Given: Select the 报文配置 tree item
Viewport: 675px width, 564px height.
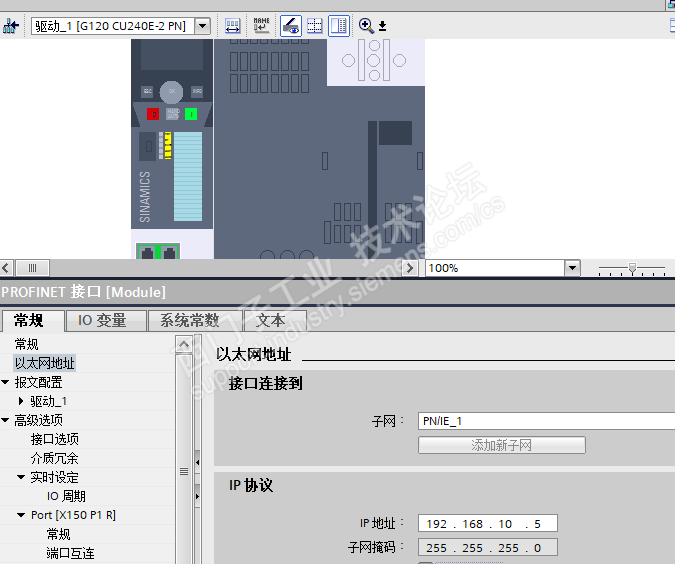Looking at the screenshot, I should pyautogui.click(x=39, y=382).
